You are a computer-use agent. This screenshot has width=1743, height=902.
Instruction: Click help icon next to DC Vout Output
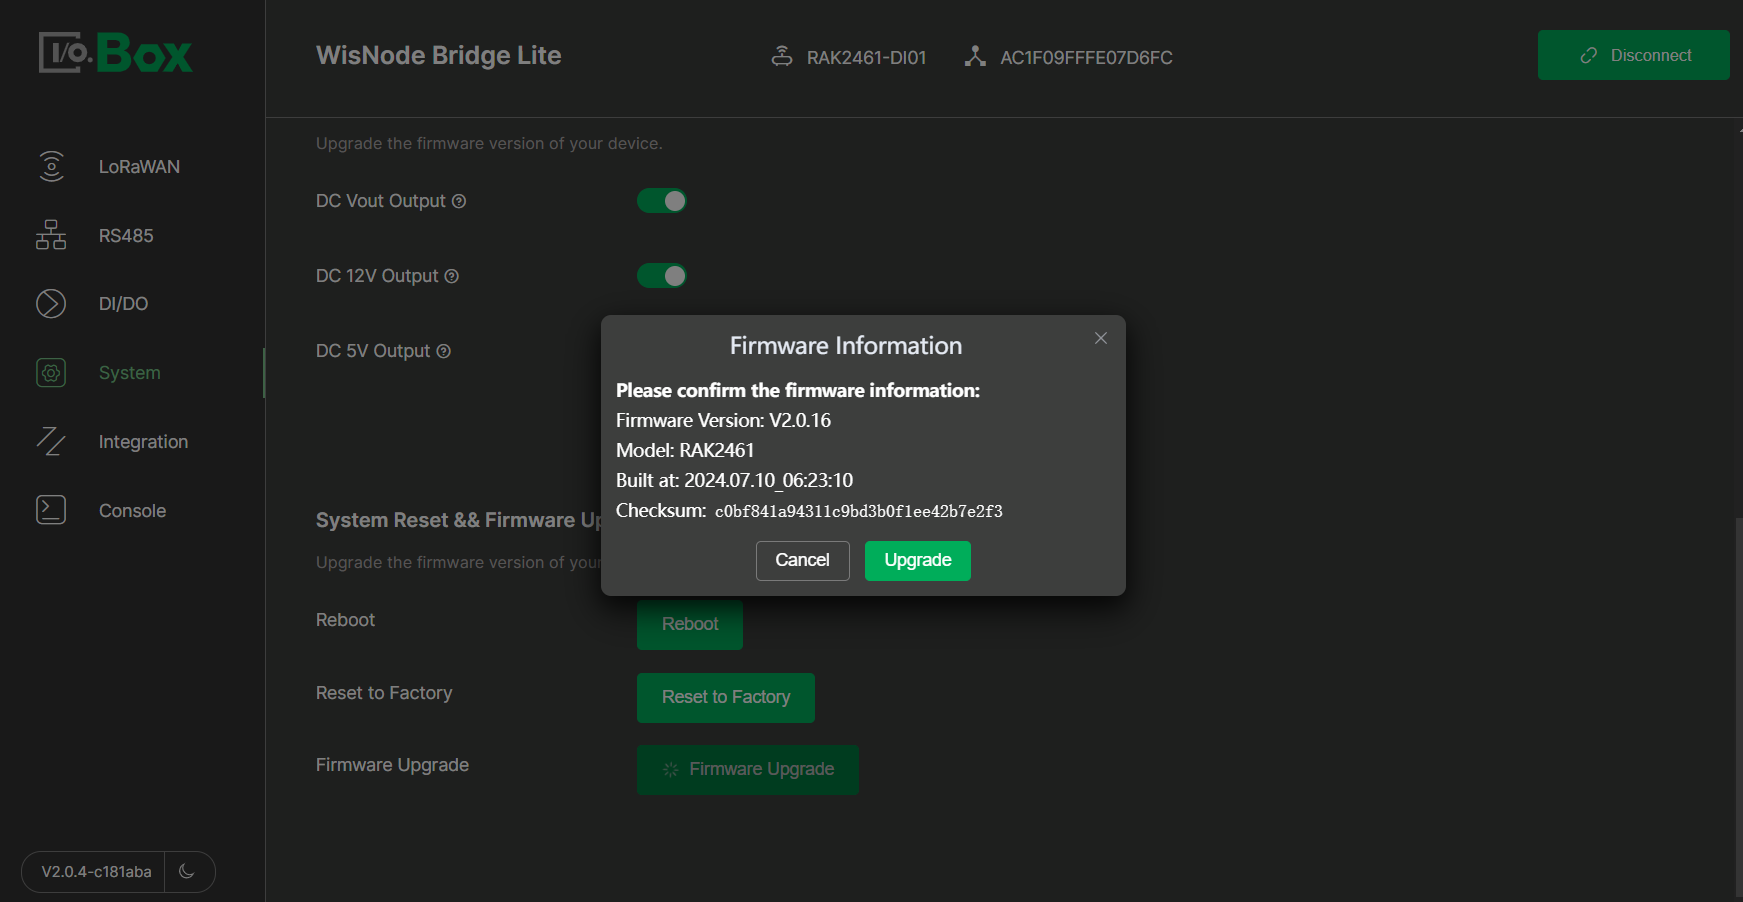click(459, 201)
